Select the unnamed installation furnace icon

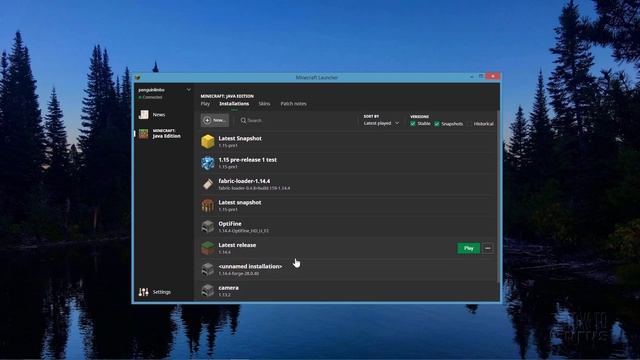point(208,269)
